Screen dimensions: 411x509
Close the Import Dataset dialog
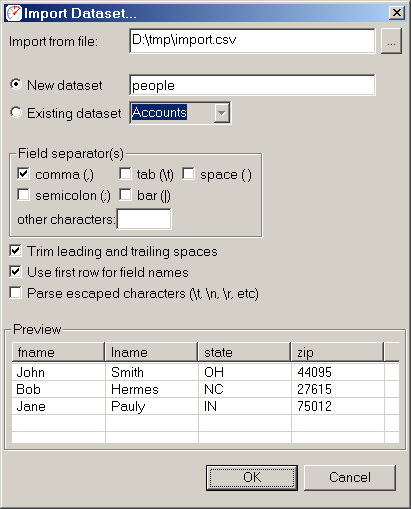(397, 13)
